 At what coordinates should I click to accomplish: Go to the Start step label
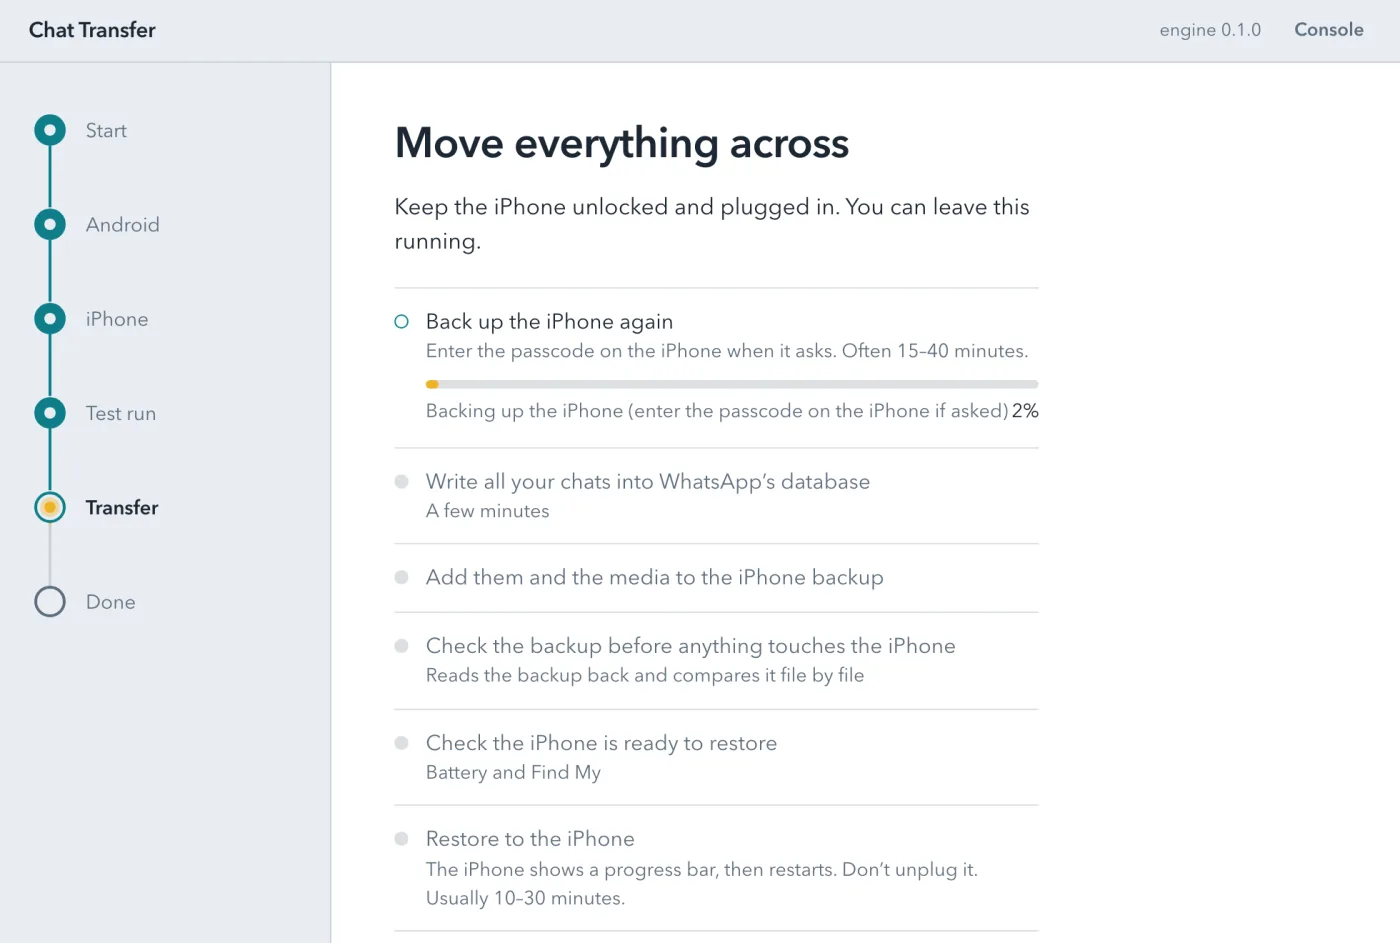click(x=106, y=131)
